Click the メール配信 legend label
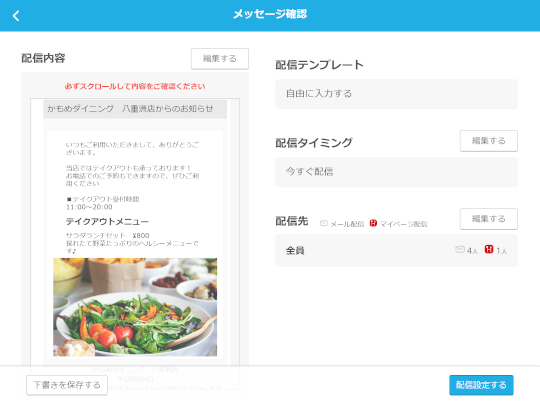This screenshot has height=405, width=540. point(347,224)
